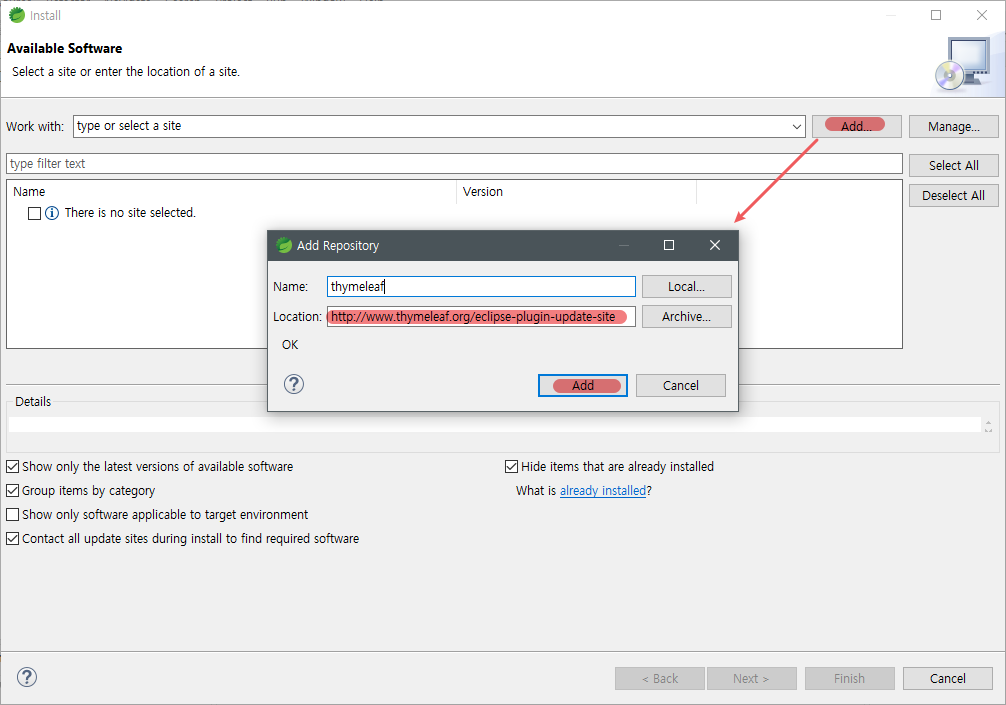Uncheck Group items by category
This screenshot has width=1006, height=705.
(x=12, y=491)
